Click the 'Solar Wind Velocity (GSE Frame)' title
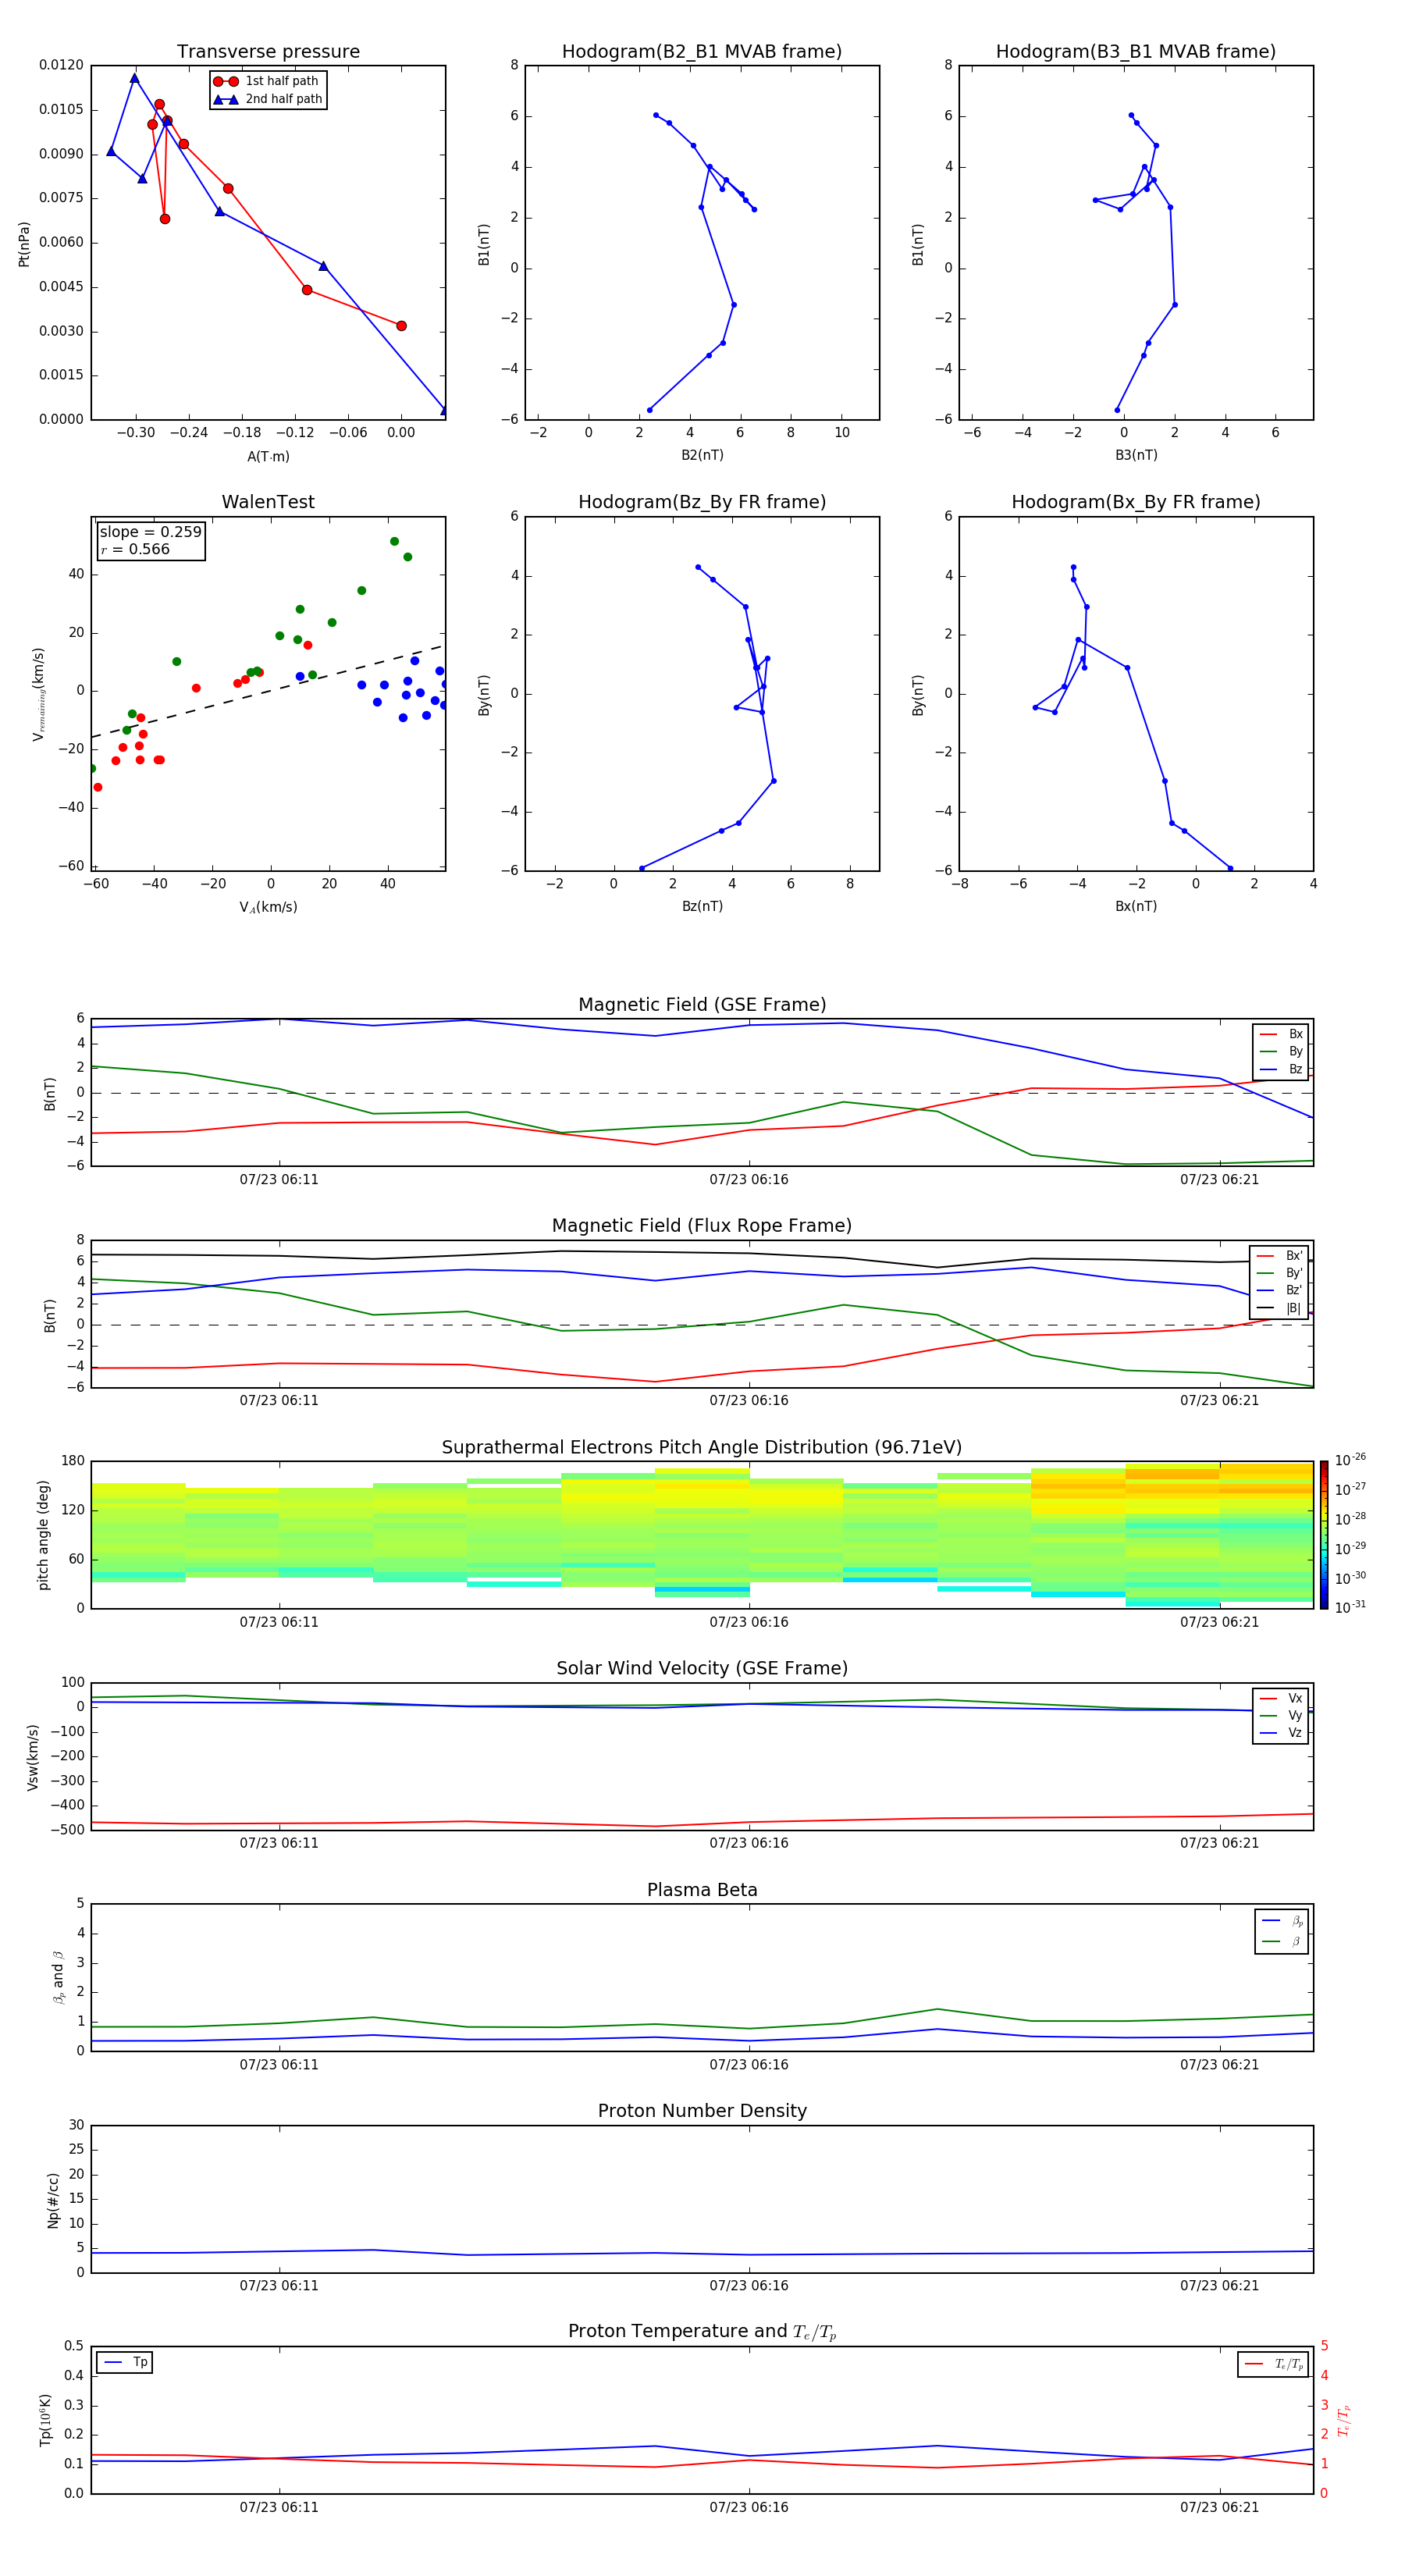Viewport: 1405px width, 2576px height. pyautogui.click(x=702, y=1669)
